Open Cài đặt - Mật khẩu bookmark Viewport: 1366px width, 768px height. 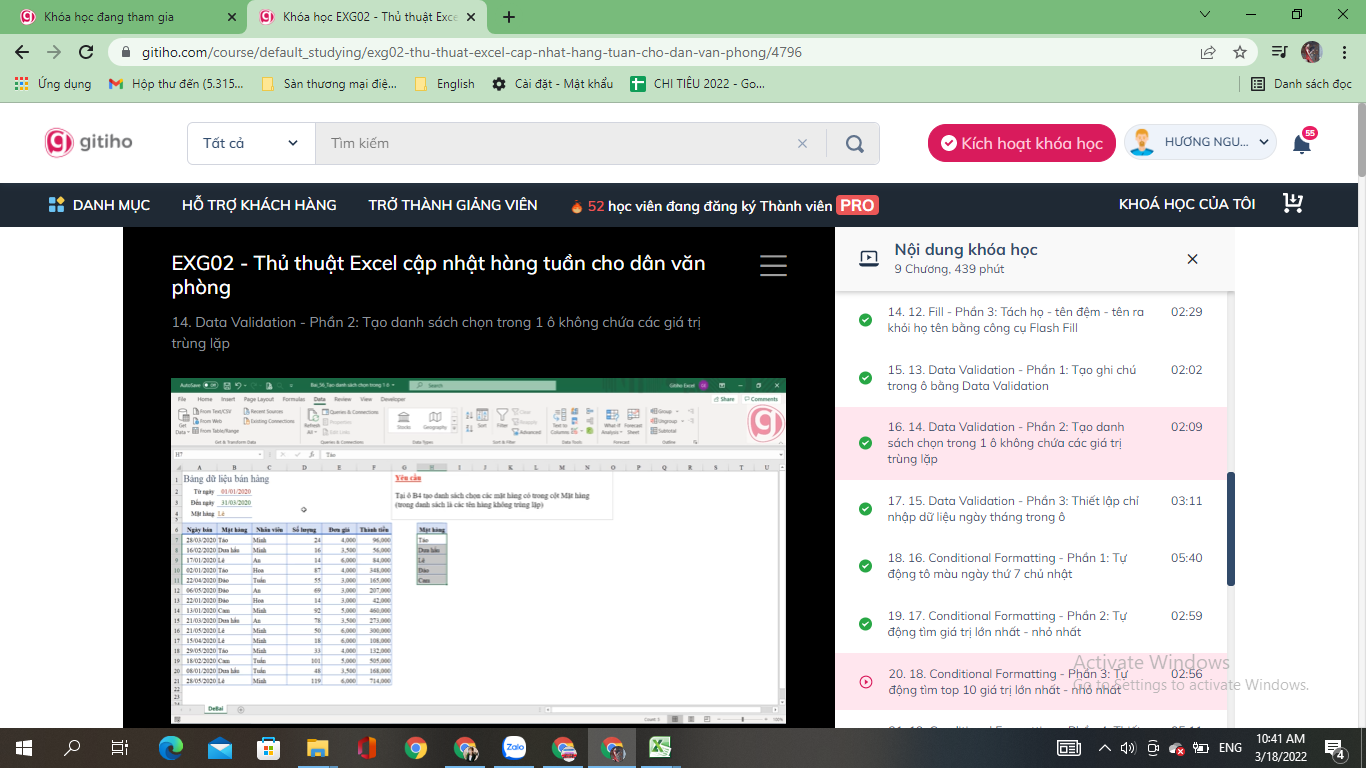coord(553,84)
